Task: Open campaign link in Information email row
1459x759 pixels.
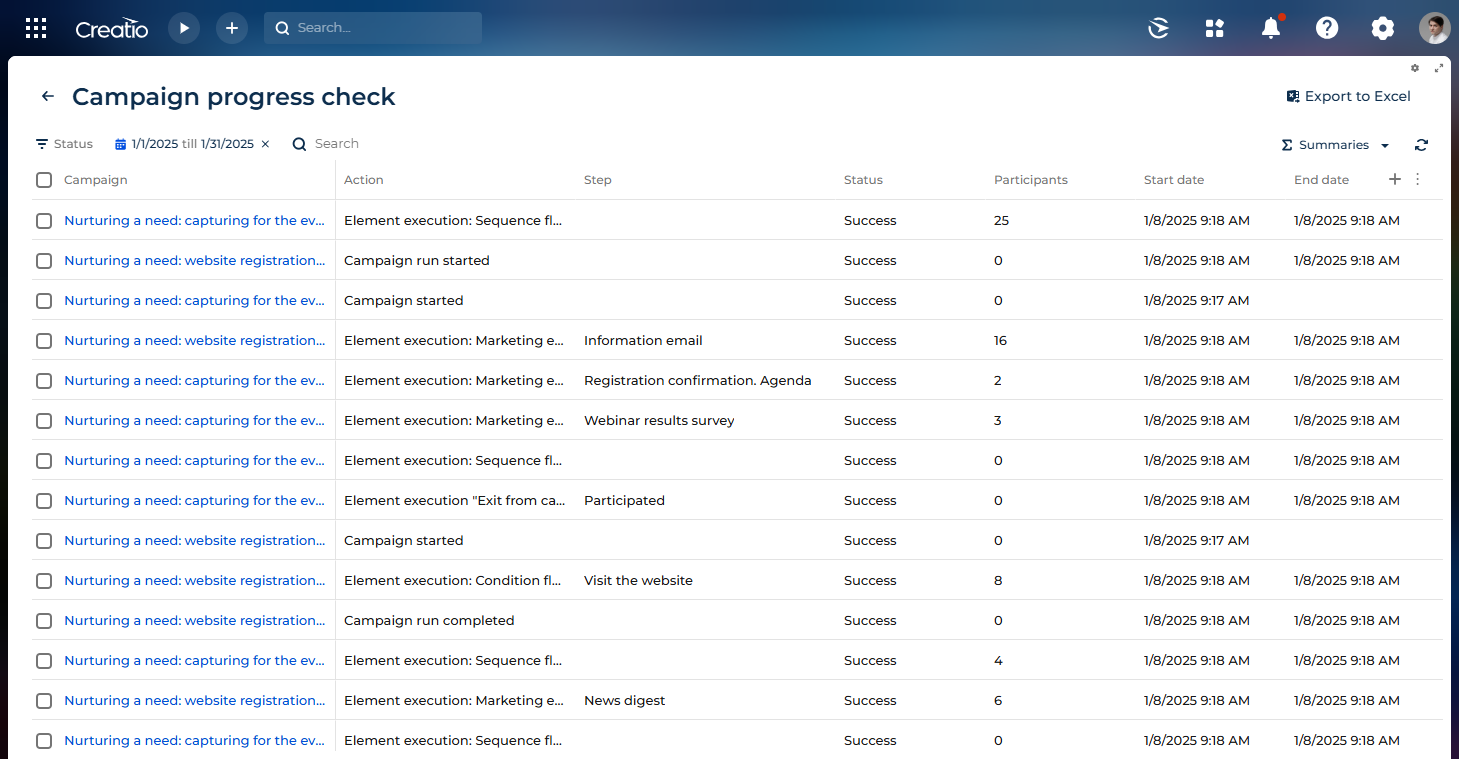Action: (195, 340)
